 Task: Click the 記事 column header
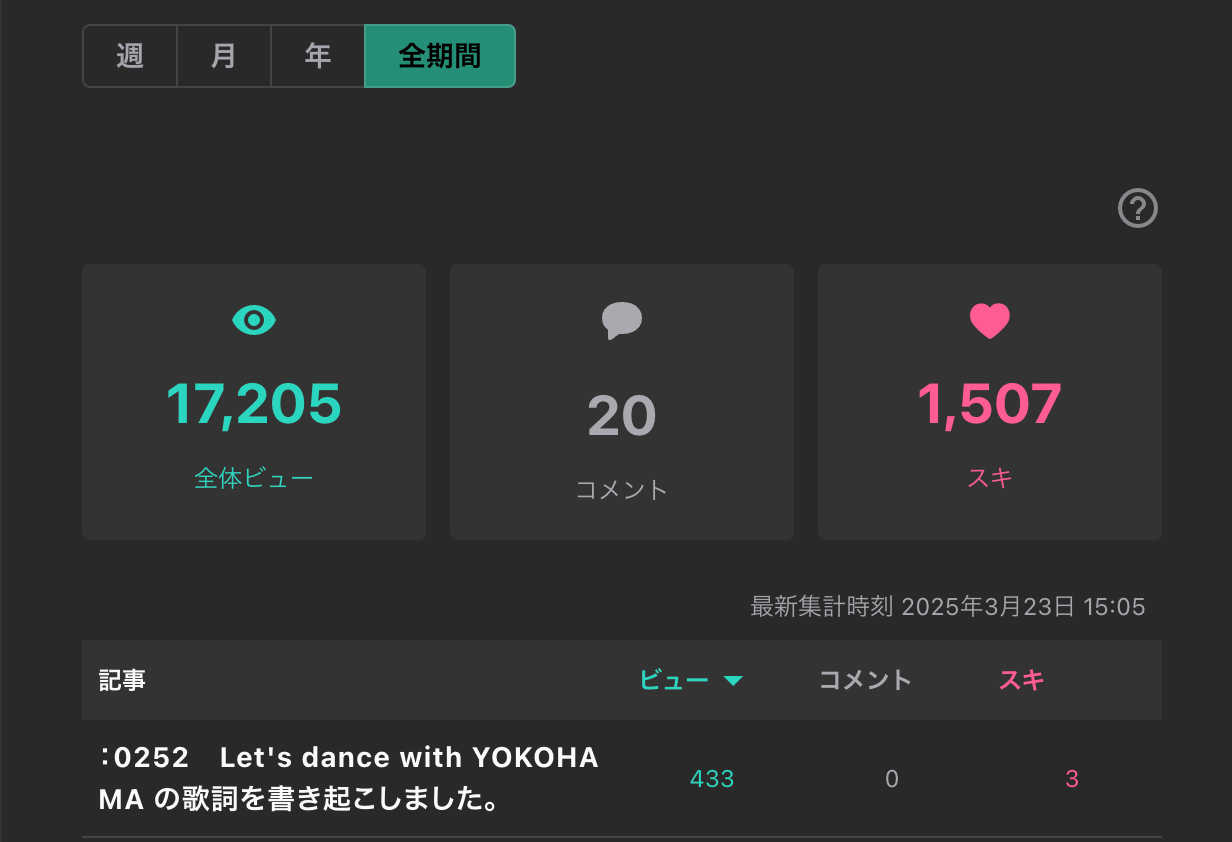122,680
